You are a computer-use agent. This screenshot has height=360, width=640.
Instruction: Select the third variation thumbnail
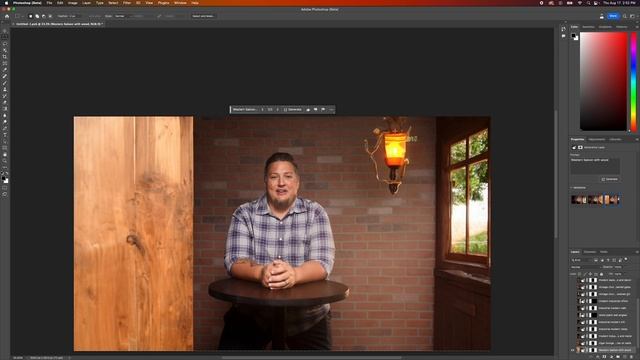pyautogui.click(x=612, y=200)
